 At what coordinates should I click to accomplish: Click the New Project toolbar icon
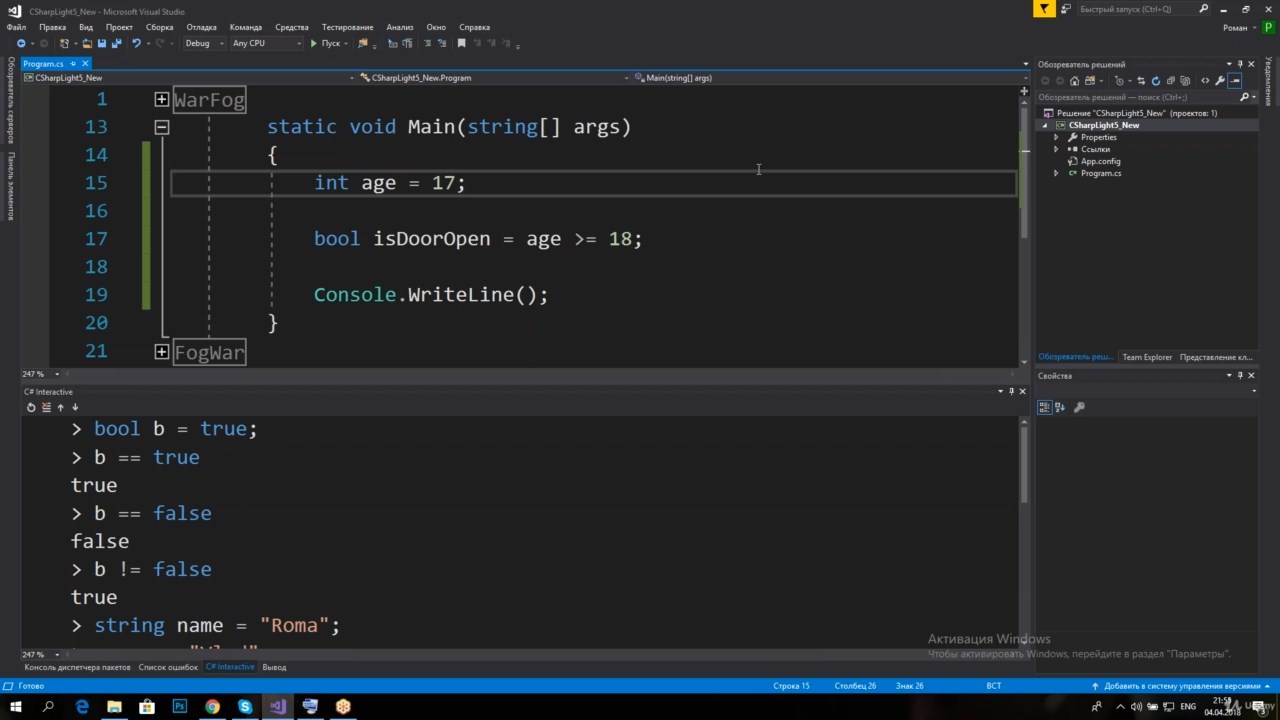(x=64, y=43)
